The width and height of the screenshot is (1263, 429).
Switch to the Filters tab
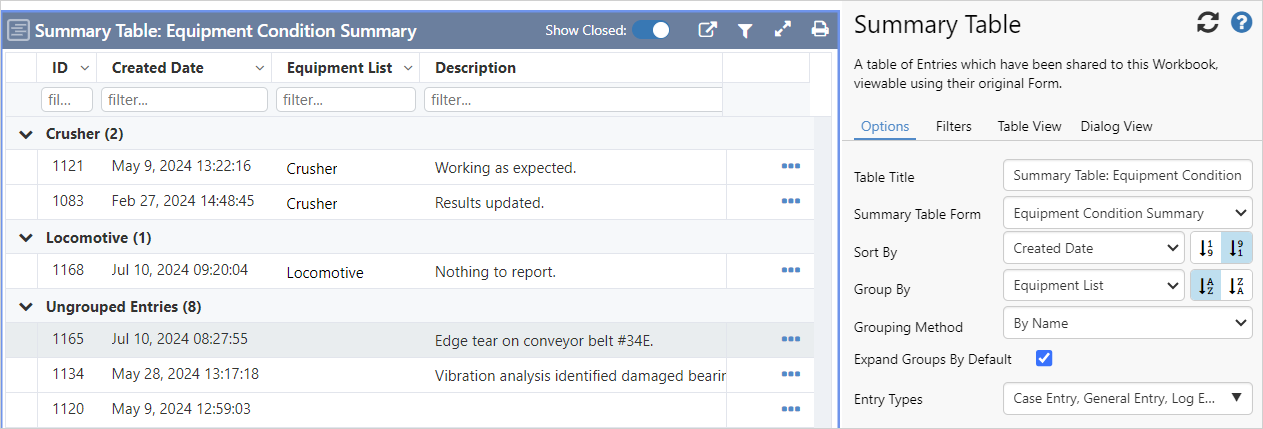click(x=953, y=126)
